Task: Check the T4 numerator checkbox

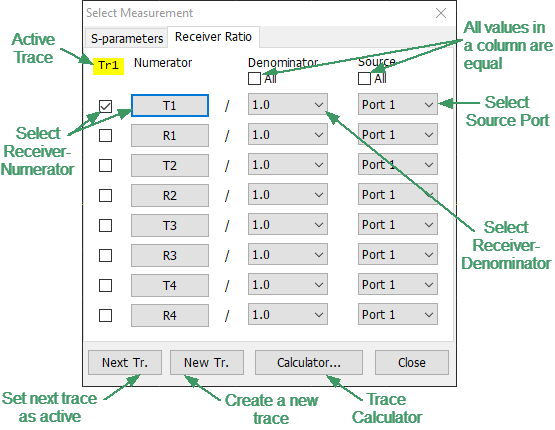Action: pyautogui.click(x=105, y=286)
